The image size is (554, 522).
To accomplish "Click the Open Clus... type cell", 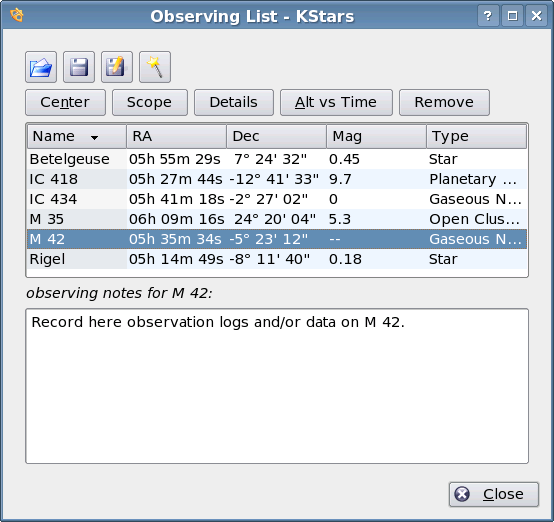I will coord(475,219).
